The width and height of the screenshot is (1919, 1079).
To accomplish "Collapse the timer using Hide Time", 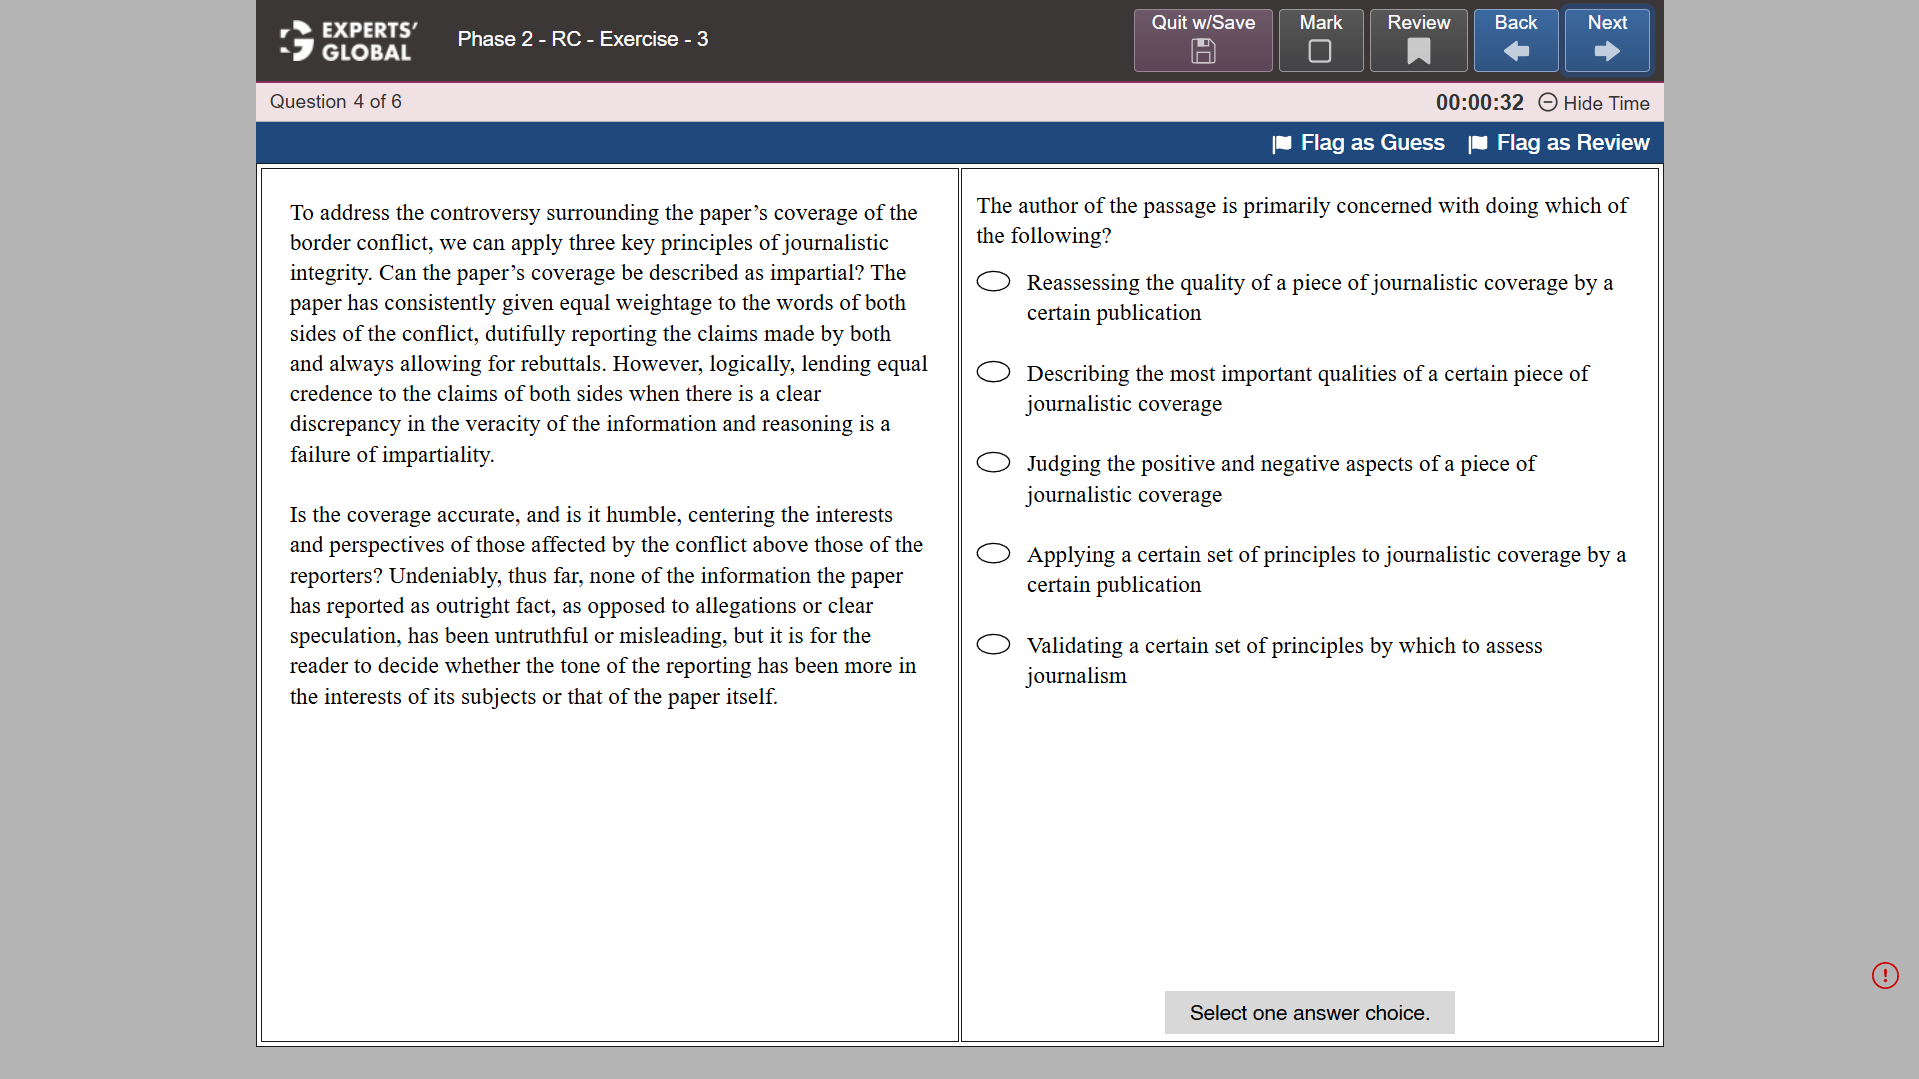I will point(1606,103).
